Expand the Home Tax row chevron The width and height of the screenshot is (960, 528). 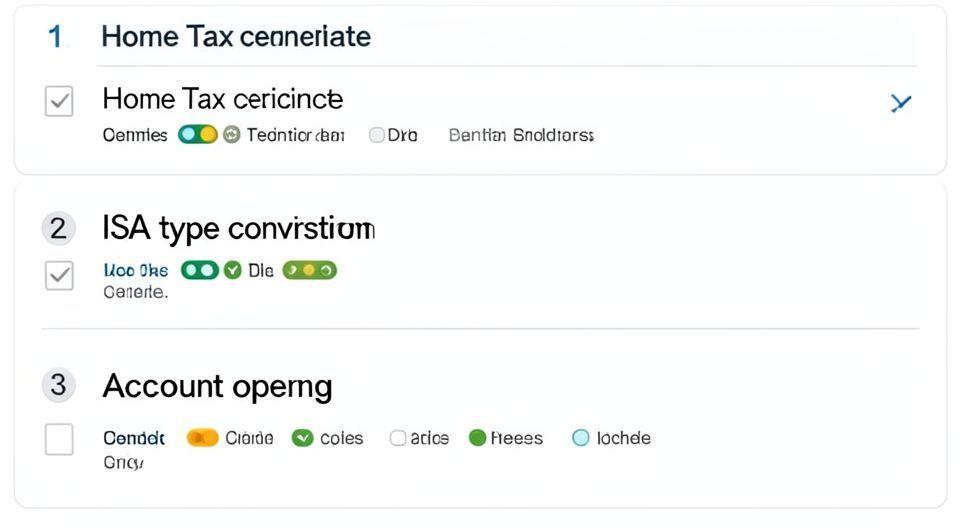900,102
